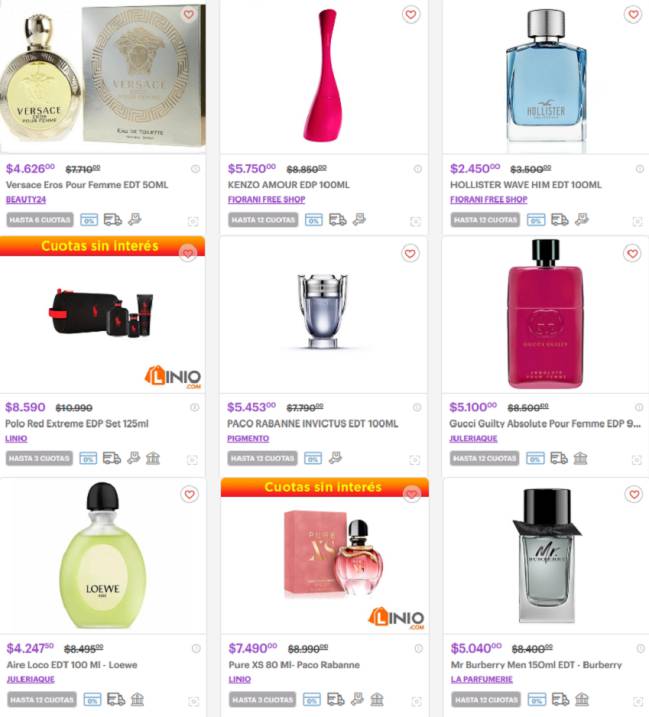This screenshot has height=717, width=649.
Task: Click the scan frame icon in Hollister card
Action: click(x=637, y=222)
